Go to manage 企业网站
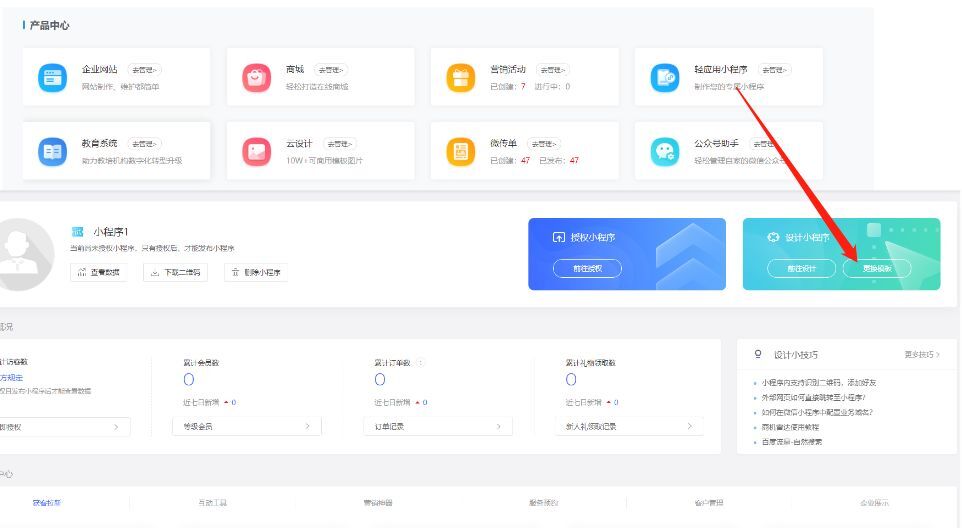The height and width of the screenshot is (528, 962). (x=144, y=70)
